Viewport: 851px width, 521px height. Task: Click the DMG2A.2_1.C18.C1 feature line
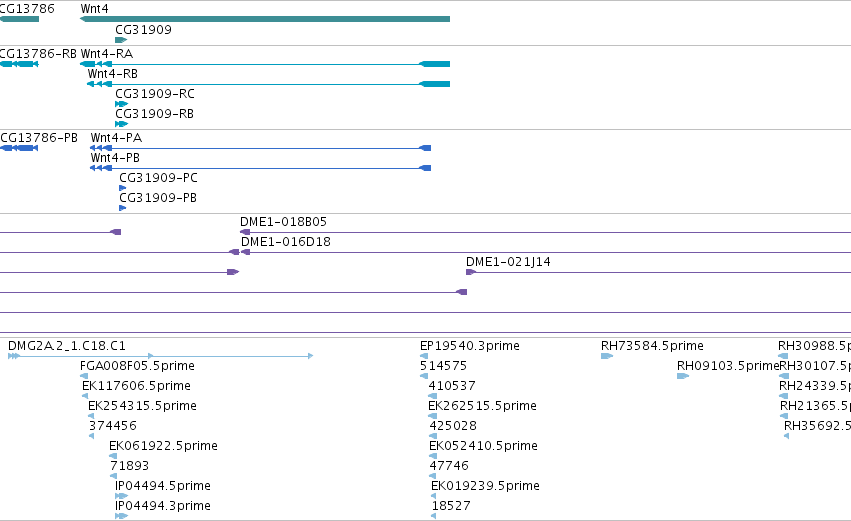(x=161, y=356)
